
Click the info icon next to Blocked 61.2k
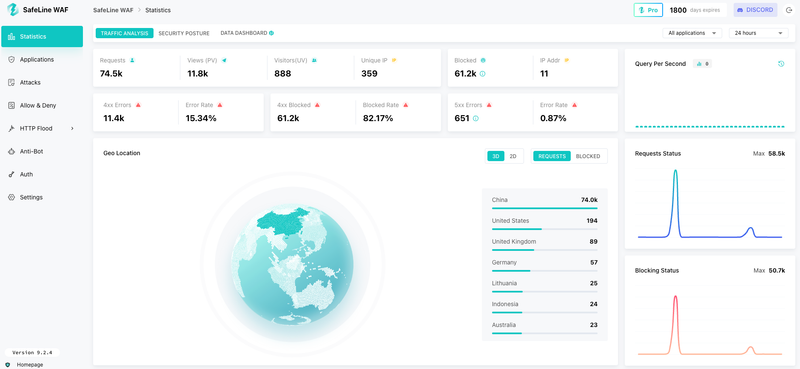tap(483, 73)
